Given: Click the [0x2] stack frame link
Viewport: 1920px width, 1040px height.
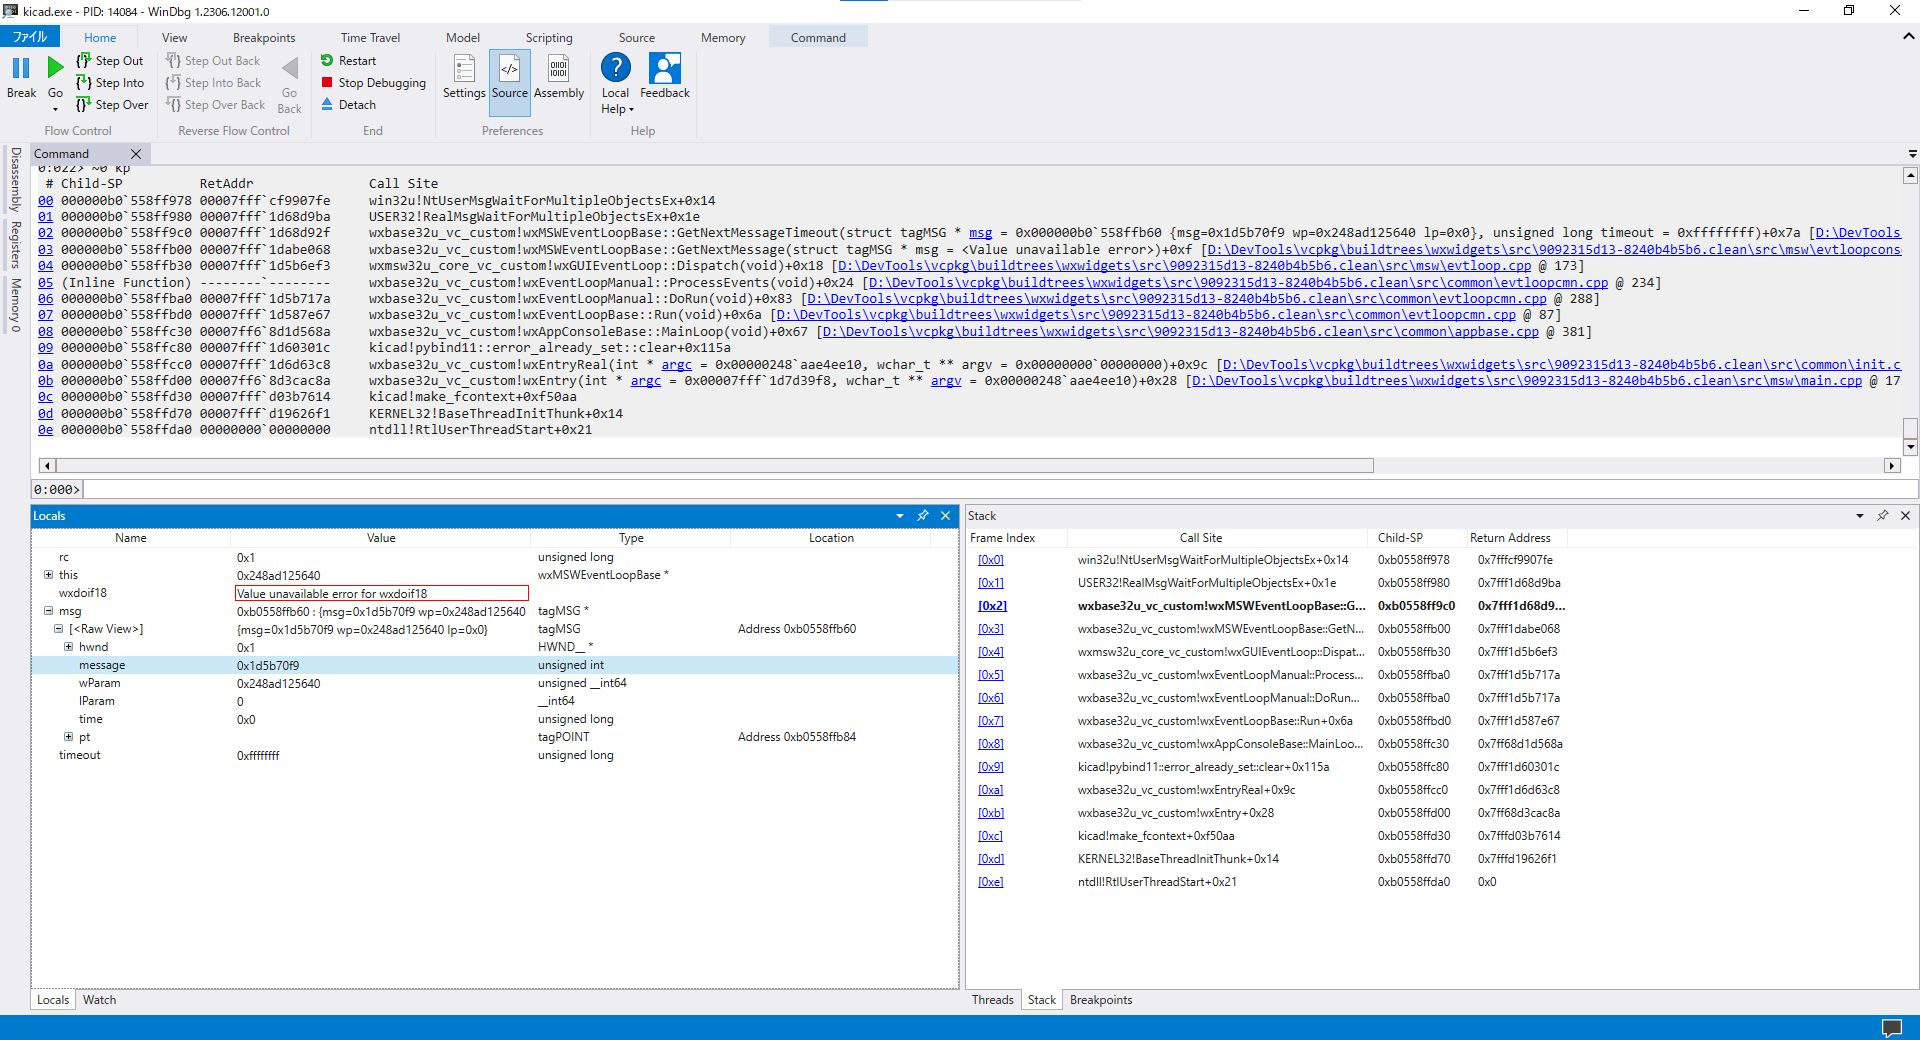Looking at the screenshot, I should 992,606.
